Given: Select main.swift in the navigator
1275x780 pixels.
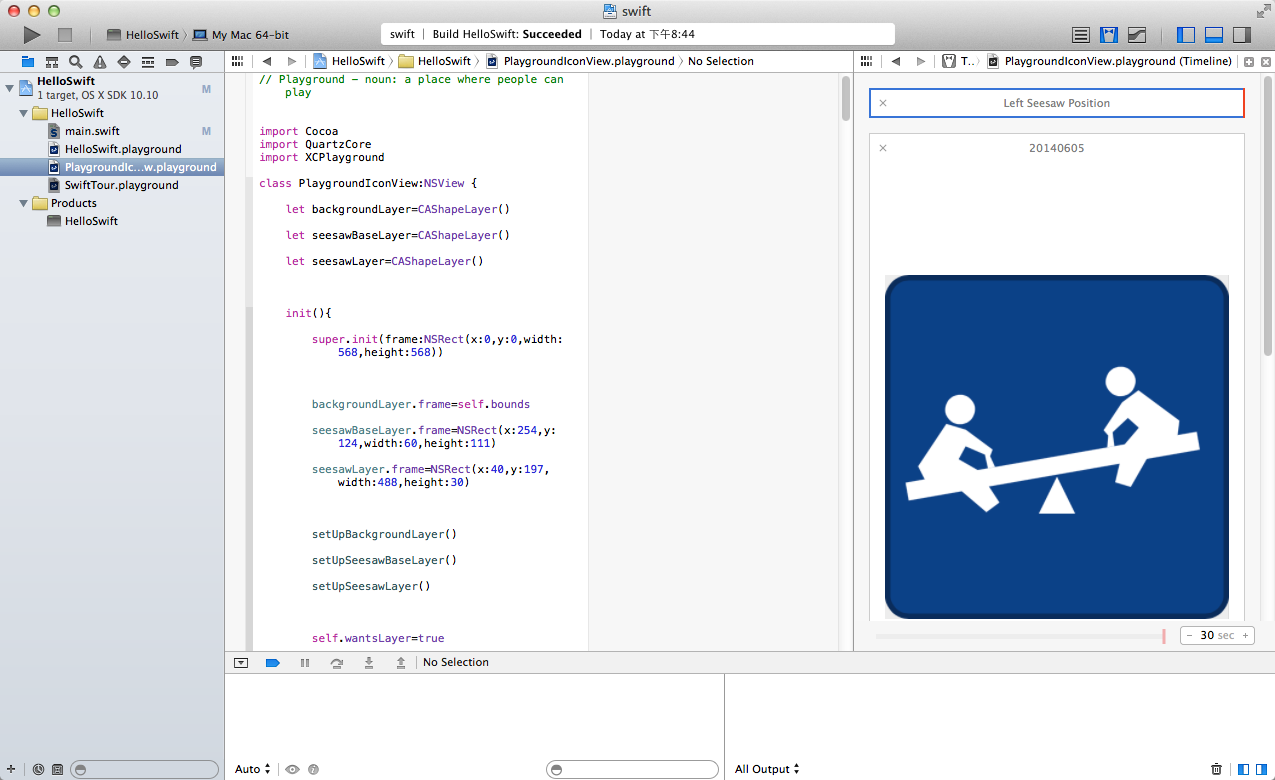Looking at the screenshot, I should tap(92, 131).
